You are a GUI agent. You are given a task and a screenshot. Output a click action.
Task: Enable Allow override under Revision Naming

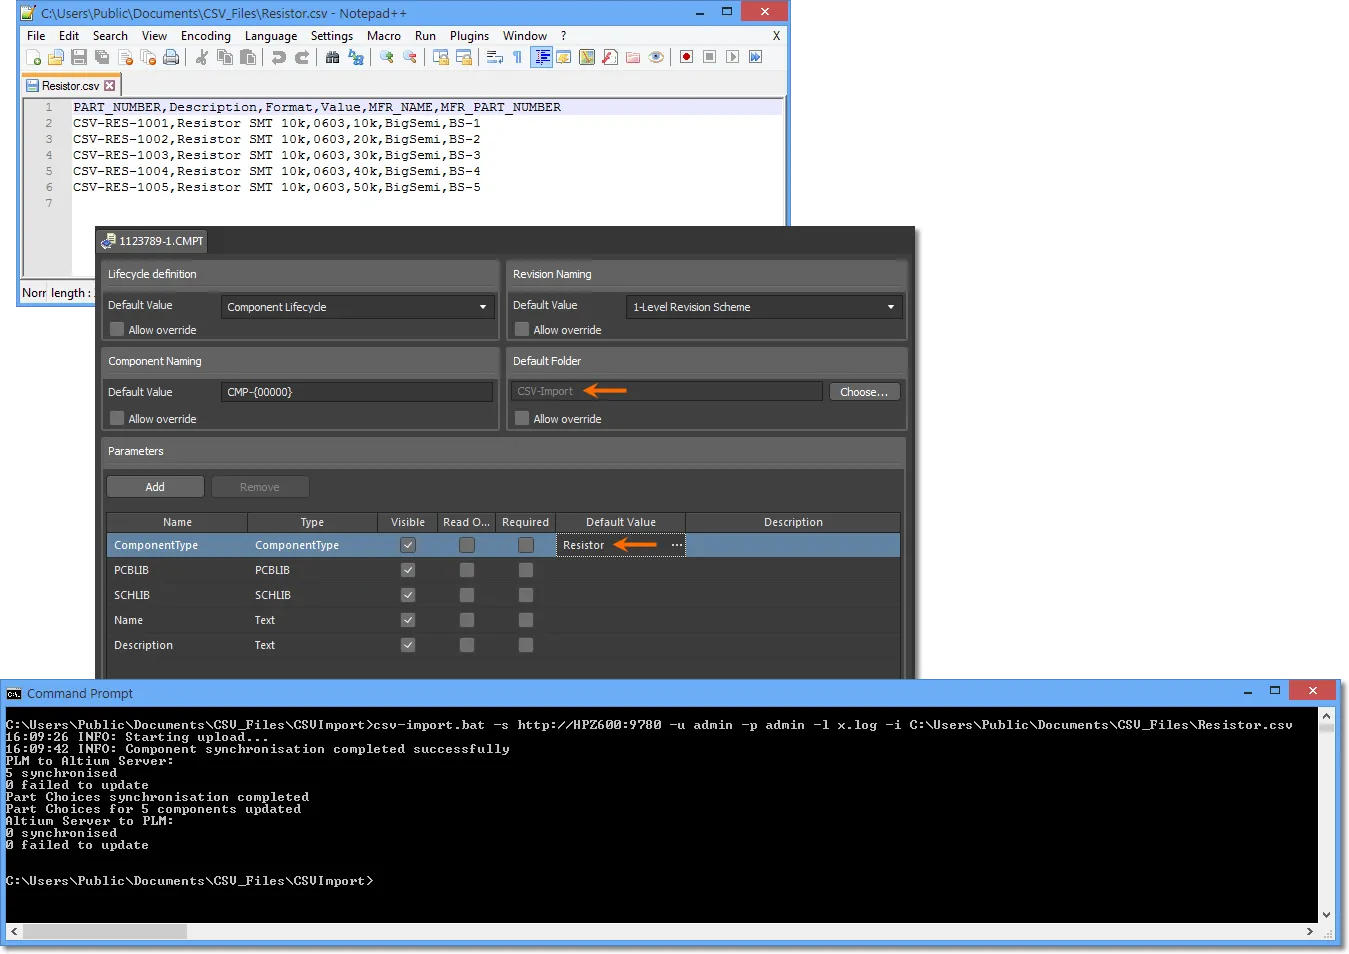coord(522,329)
